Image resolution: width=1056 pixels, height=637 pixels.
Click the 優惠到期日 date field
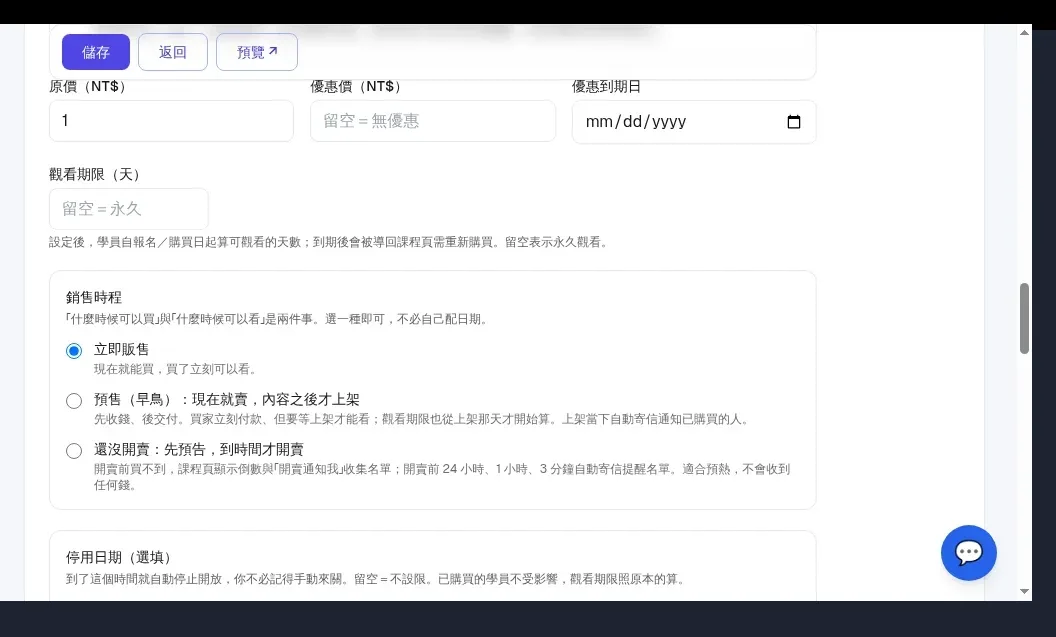[694, 122]
